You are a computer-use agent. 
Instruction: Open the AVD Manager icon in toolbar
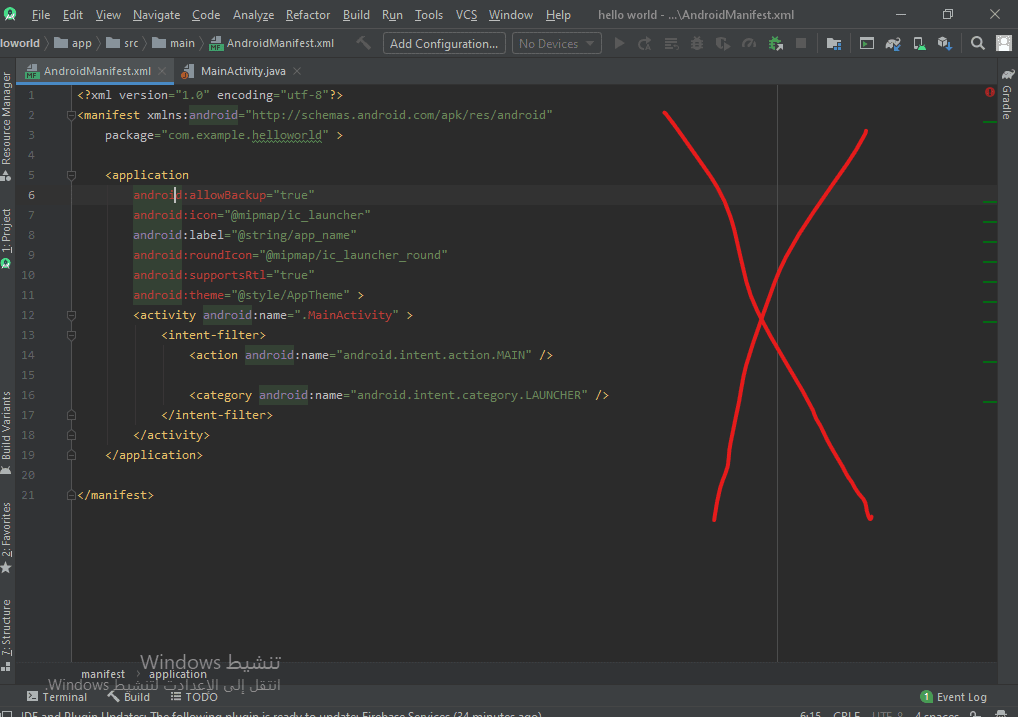(918, 44)
